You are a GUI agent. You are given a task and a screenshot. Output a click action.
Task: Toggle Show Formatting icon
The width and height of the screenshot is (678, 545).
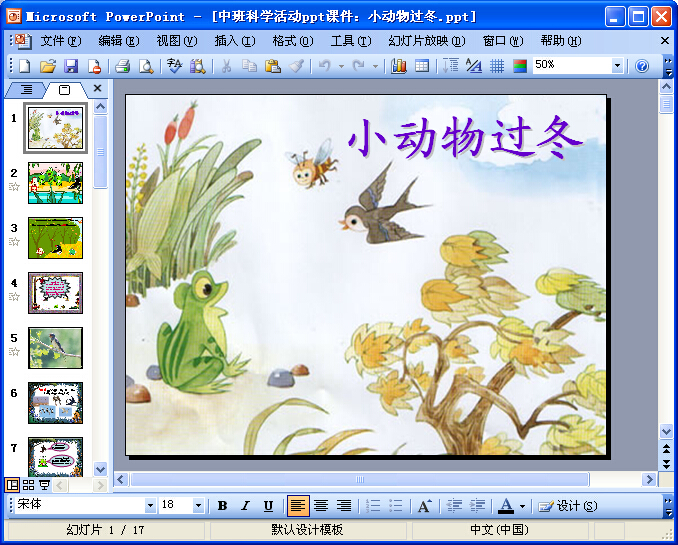click(474, 66)
